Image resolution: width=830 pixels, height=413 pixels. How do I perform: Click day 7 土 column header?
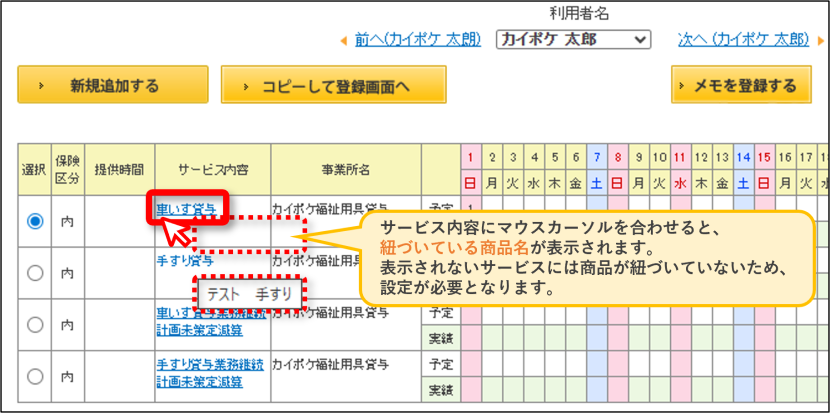click(x=597, y=169)
